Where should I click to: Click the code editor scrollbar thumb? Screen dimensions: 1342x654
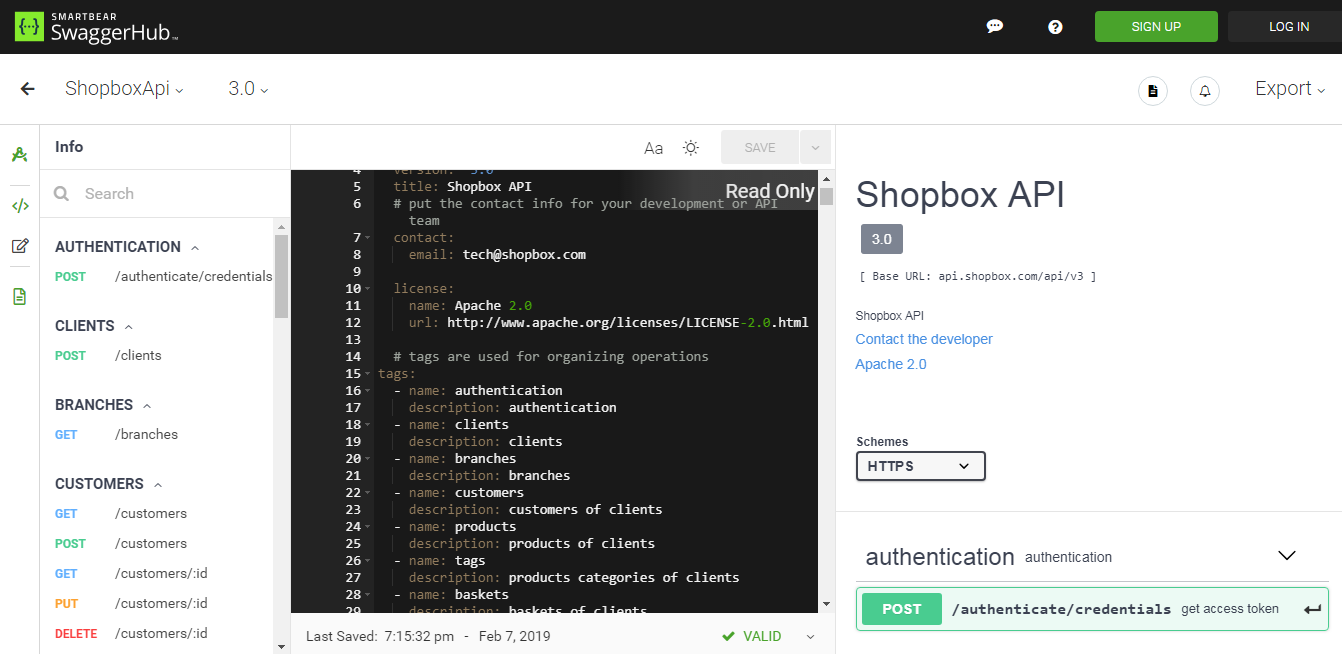click(x=826, y=196)
